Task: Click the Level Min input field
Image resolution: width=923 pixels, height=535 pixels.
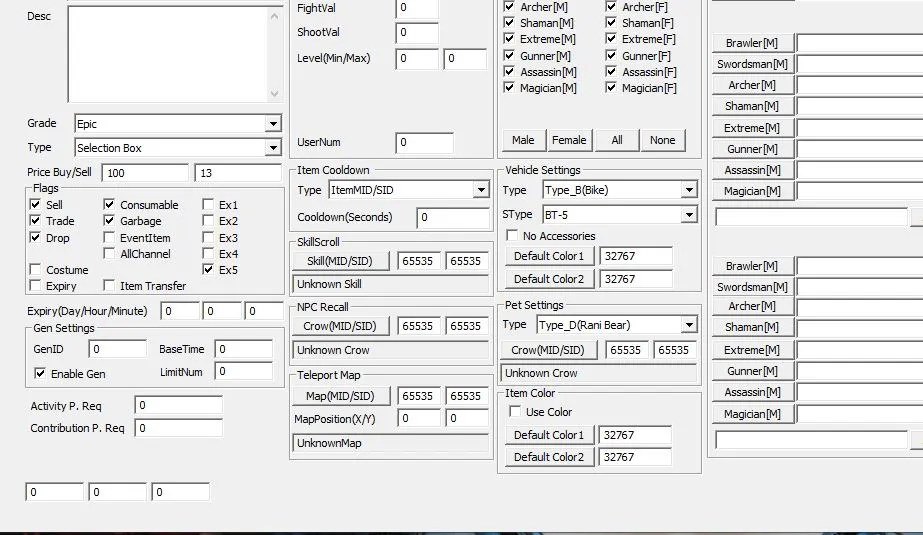Action: pyautogui.click(x=417, y=58)
